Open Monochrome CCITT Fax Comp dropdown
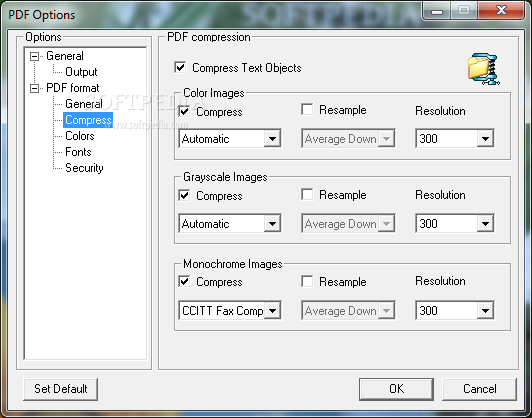This screenshot has height=418, width=532. point(230,310)
